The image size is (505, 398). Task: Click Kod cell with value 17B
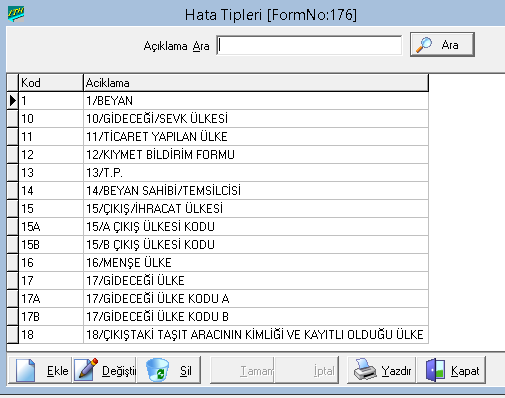tap(51, 317)
